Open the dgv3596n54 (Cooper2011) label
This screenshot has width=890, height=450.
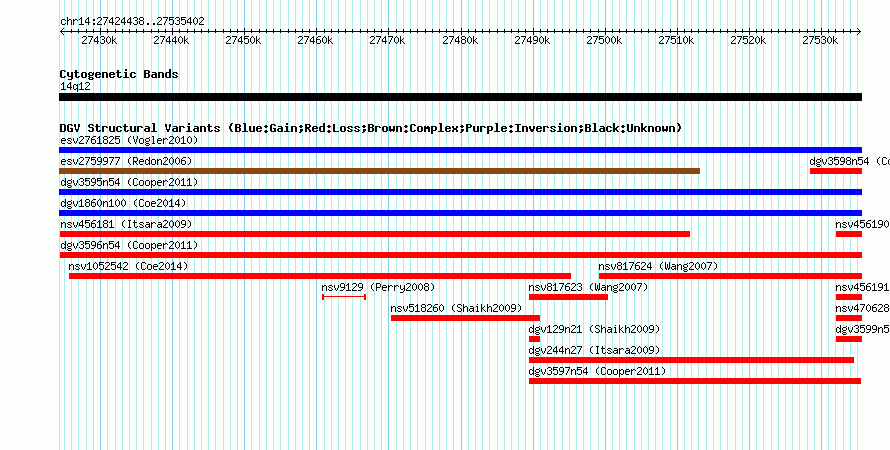(x=129, y=245)
